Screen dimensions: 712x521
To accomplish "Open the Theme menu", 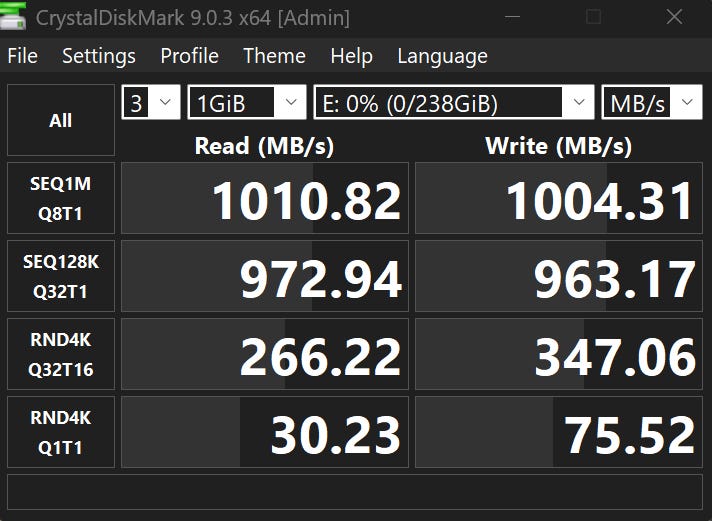I will [x=274, y=56].
